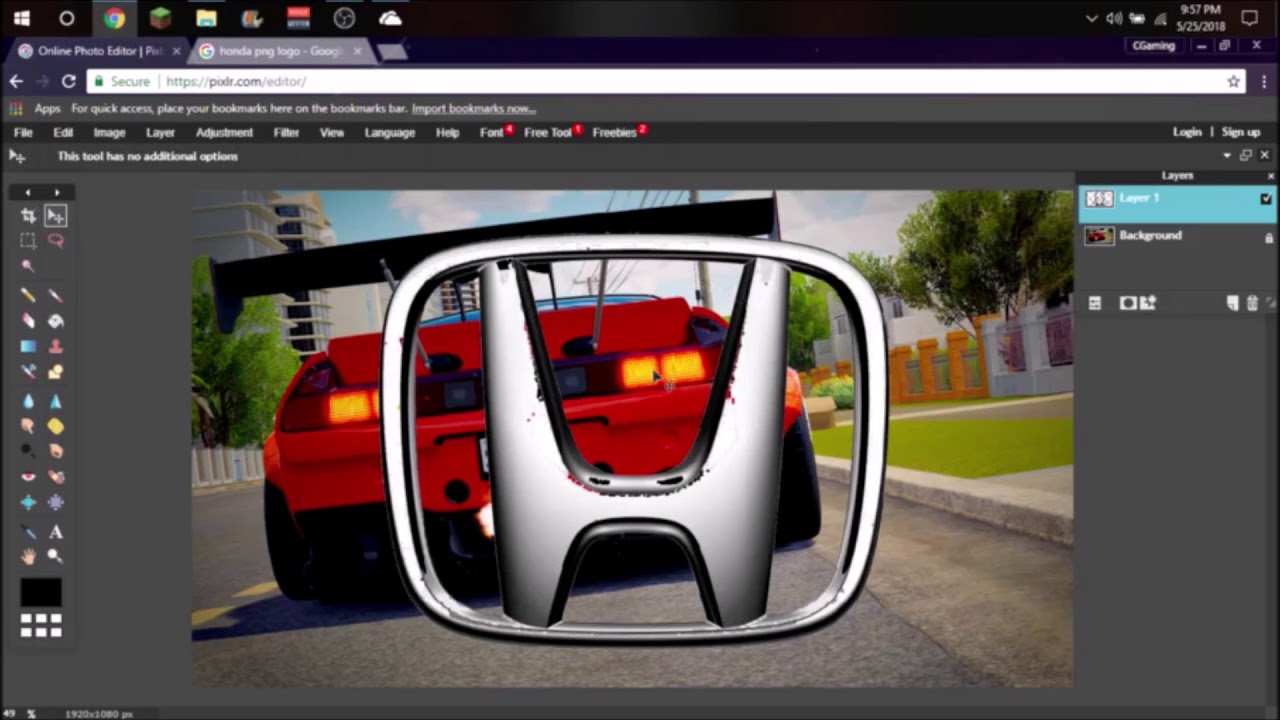1280x720 pixels.
Task: Select the Marquee selection tool
Action: tap(28, 240)
